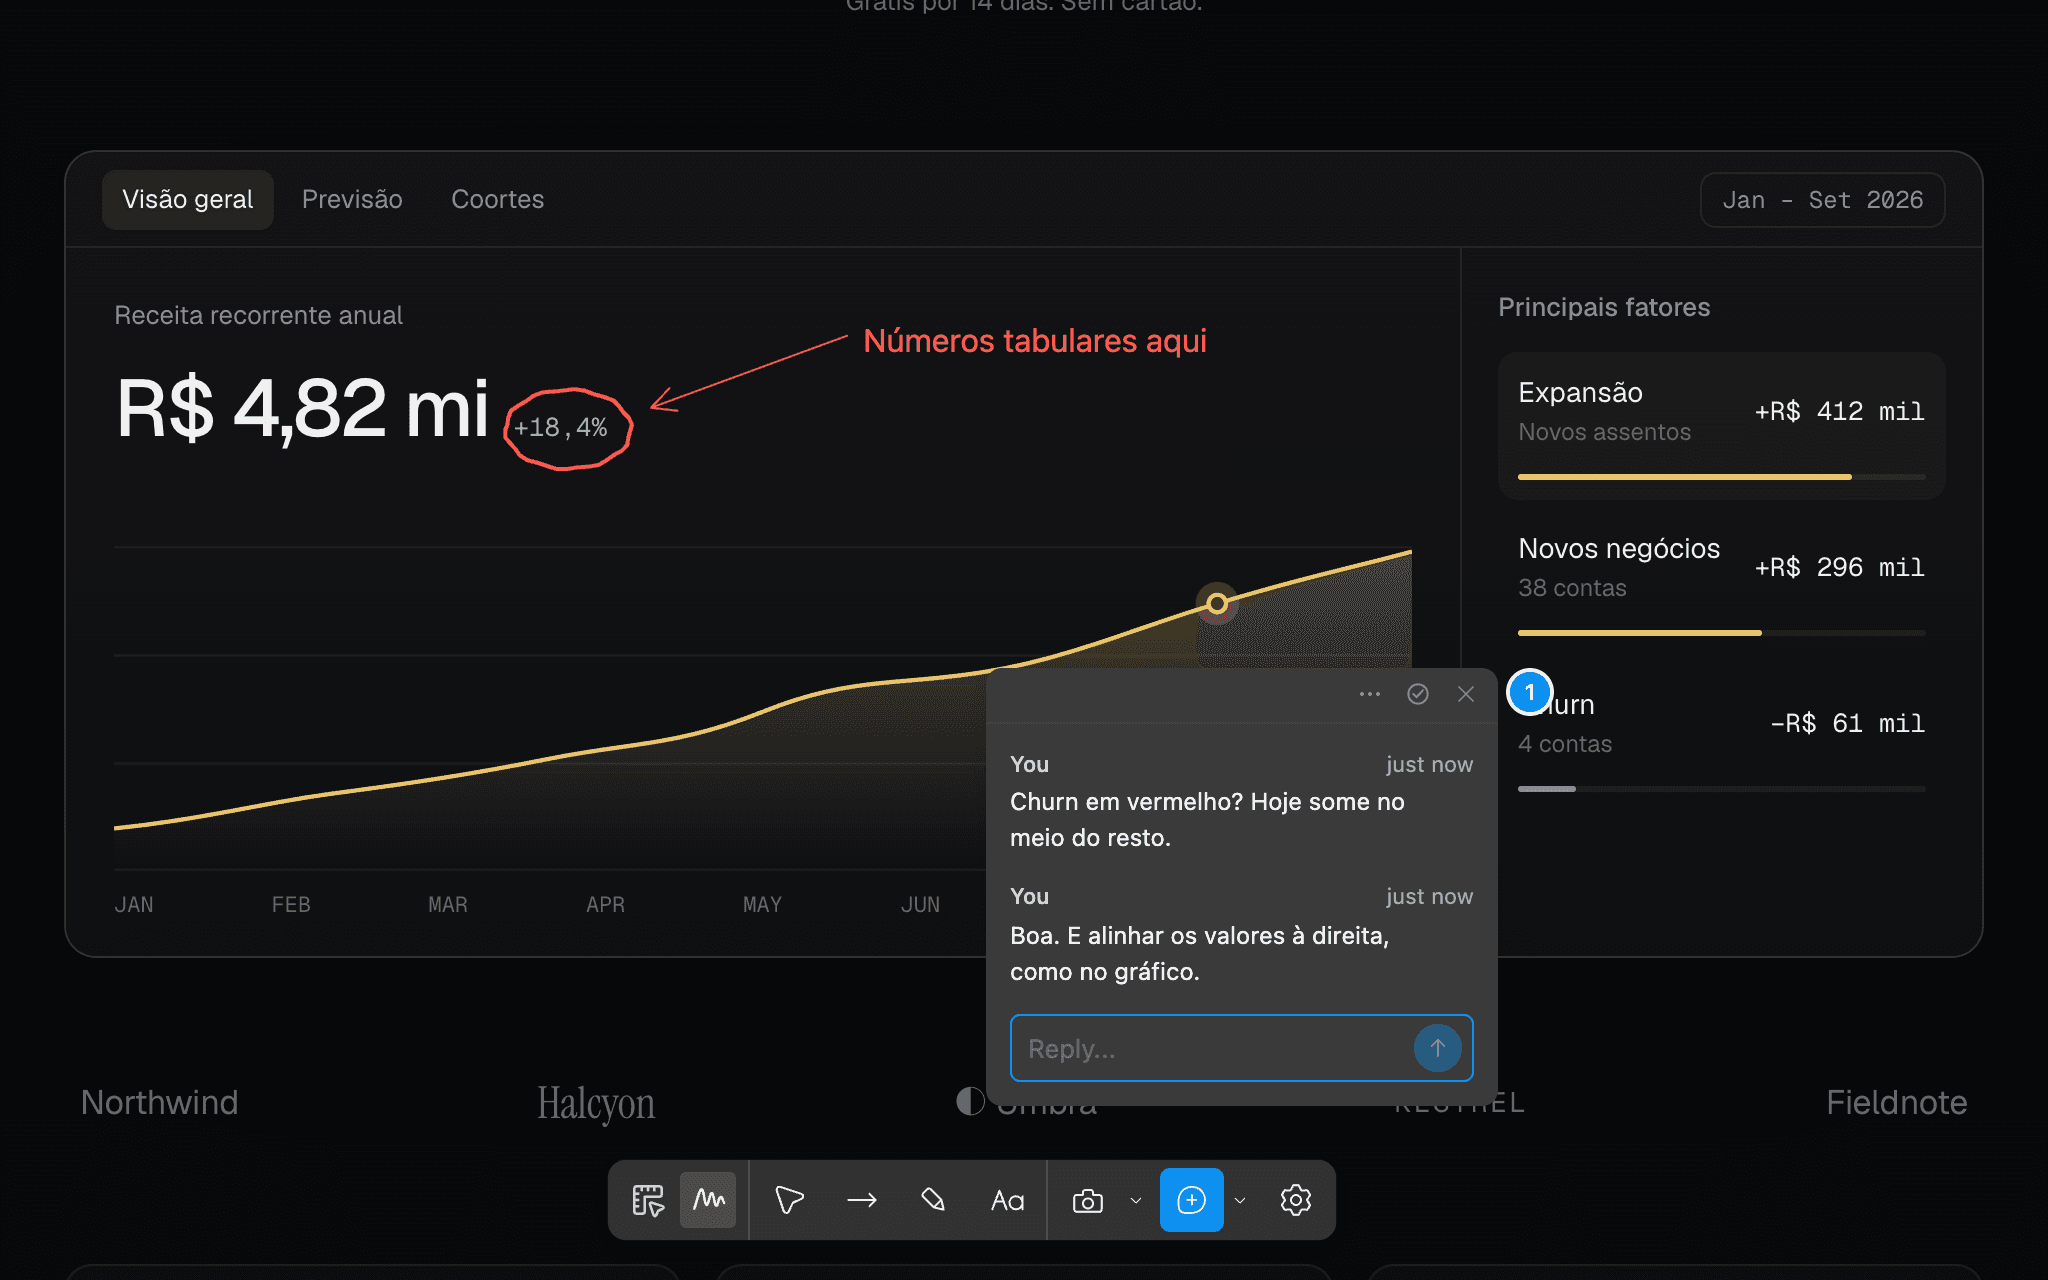Click the camera screenshot icon

tap(1087, 1200)
